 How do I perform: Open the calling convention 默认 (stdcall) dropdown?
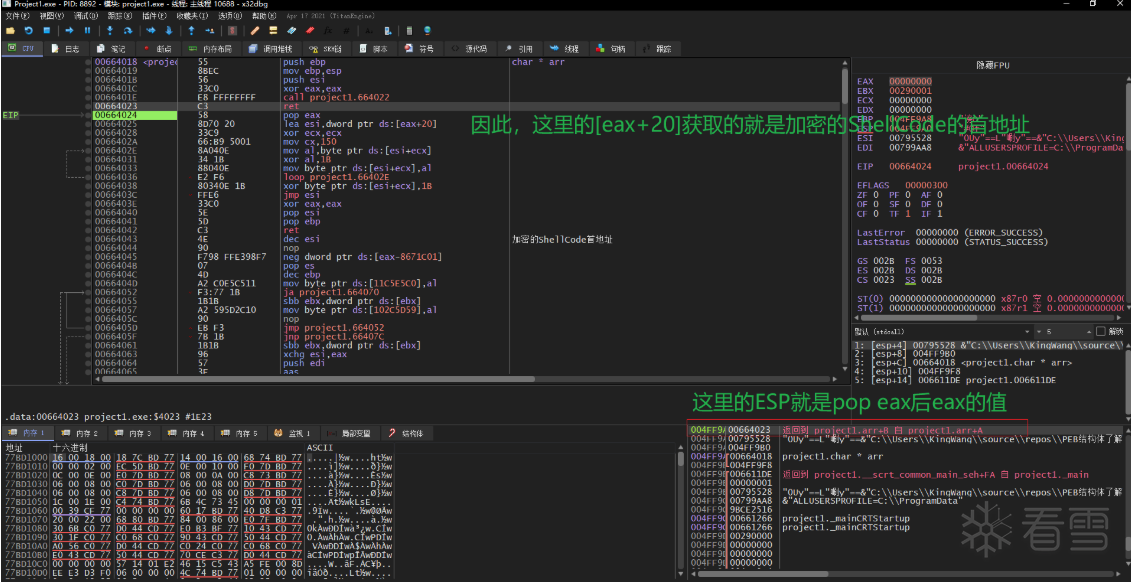(935, 331)
